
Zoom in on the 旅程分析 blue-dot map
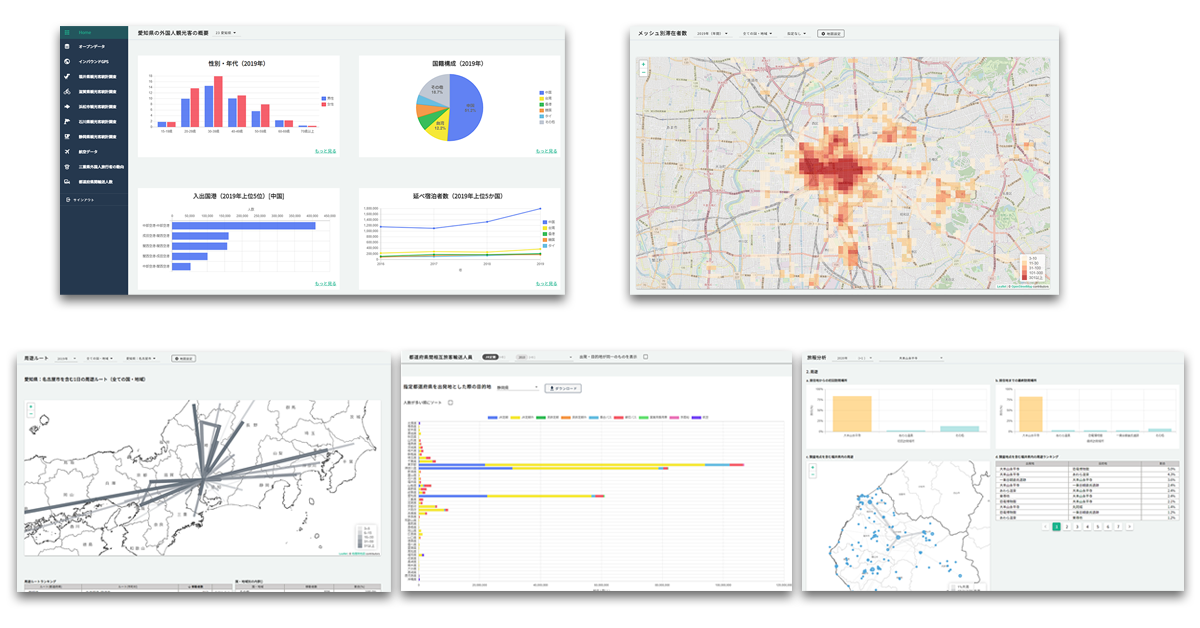(x=811, y=467)
